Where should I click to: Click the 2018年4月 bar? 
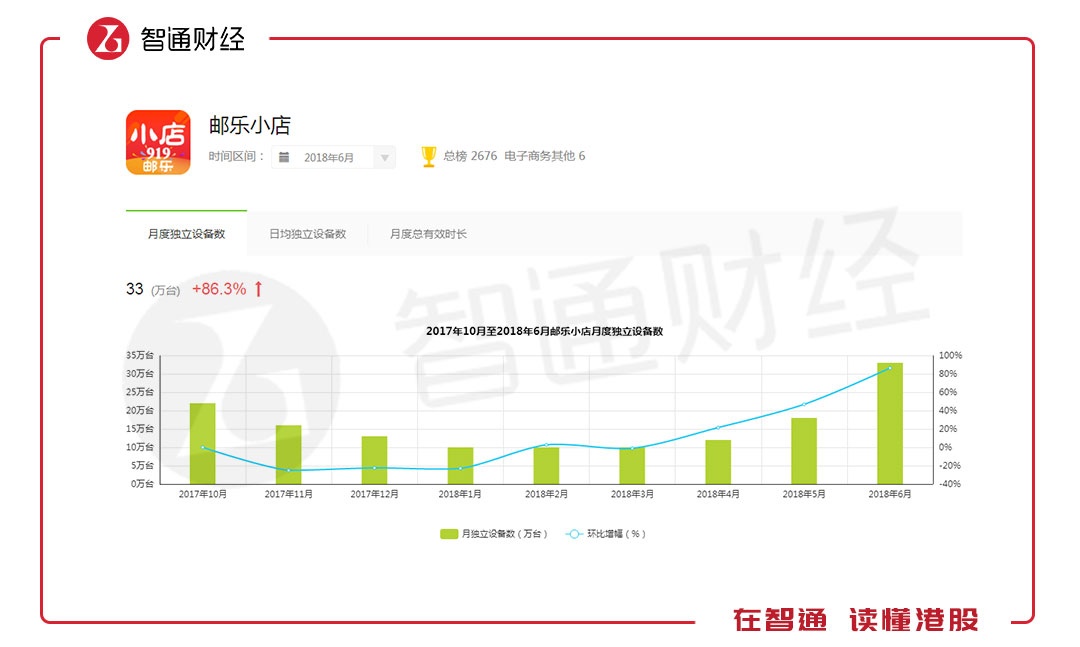pyautogui.click(x=718, y=462)
